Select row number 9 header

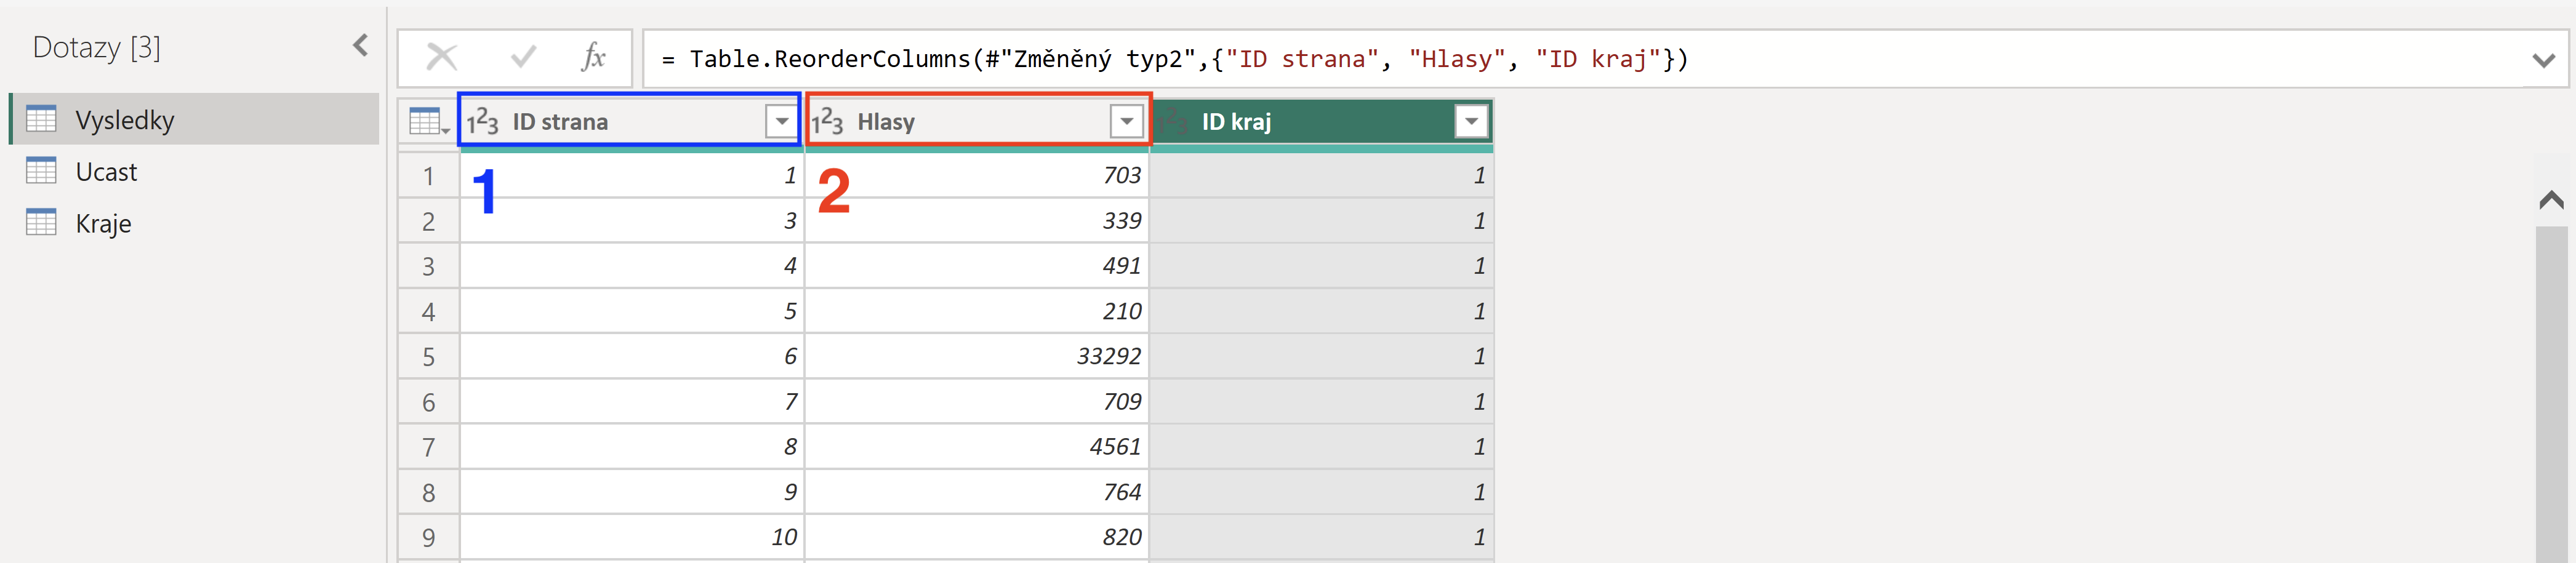tap(429, 538)
